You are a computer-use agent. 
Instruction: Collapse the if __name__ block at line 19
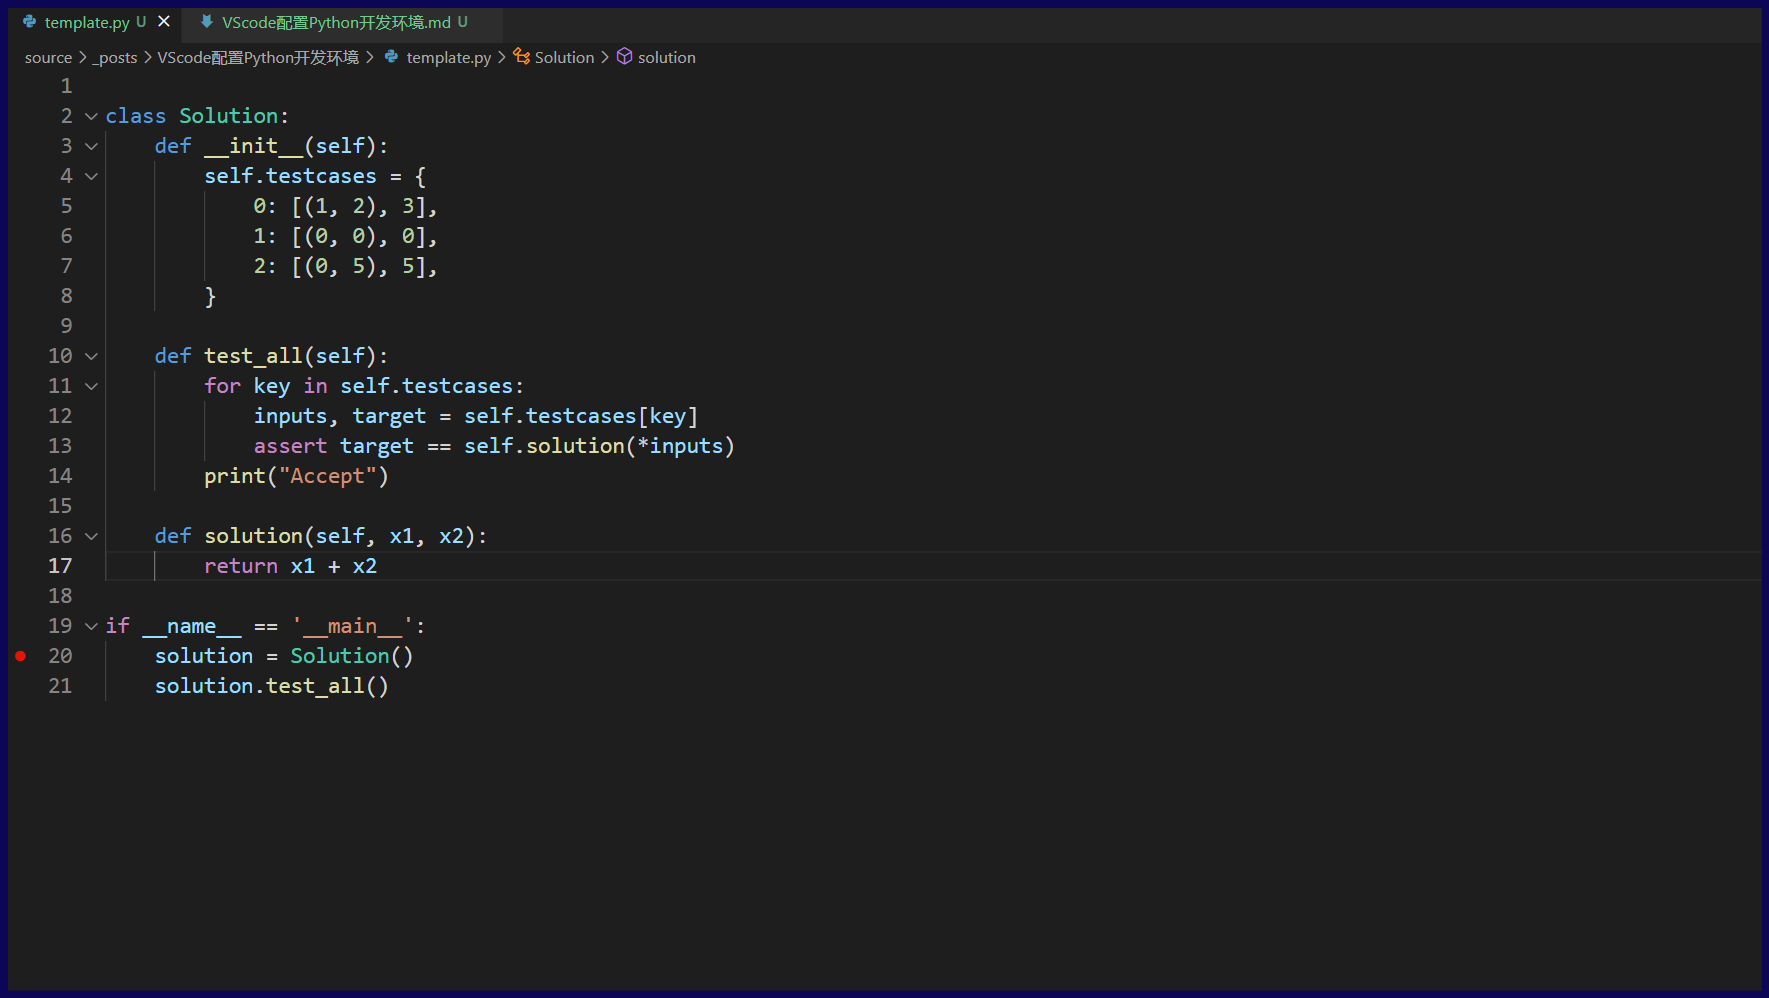click(x=91, y=626)
